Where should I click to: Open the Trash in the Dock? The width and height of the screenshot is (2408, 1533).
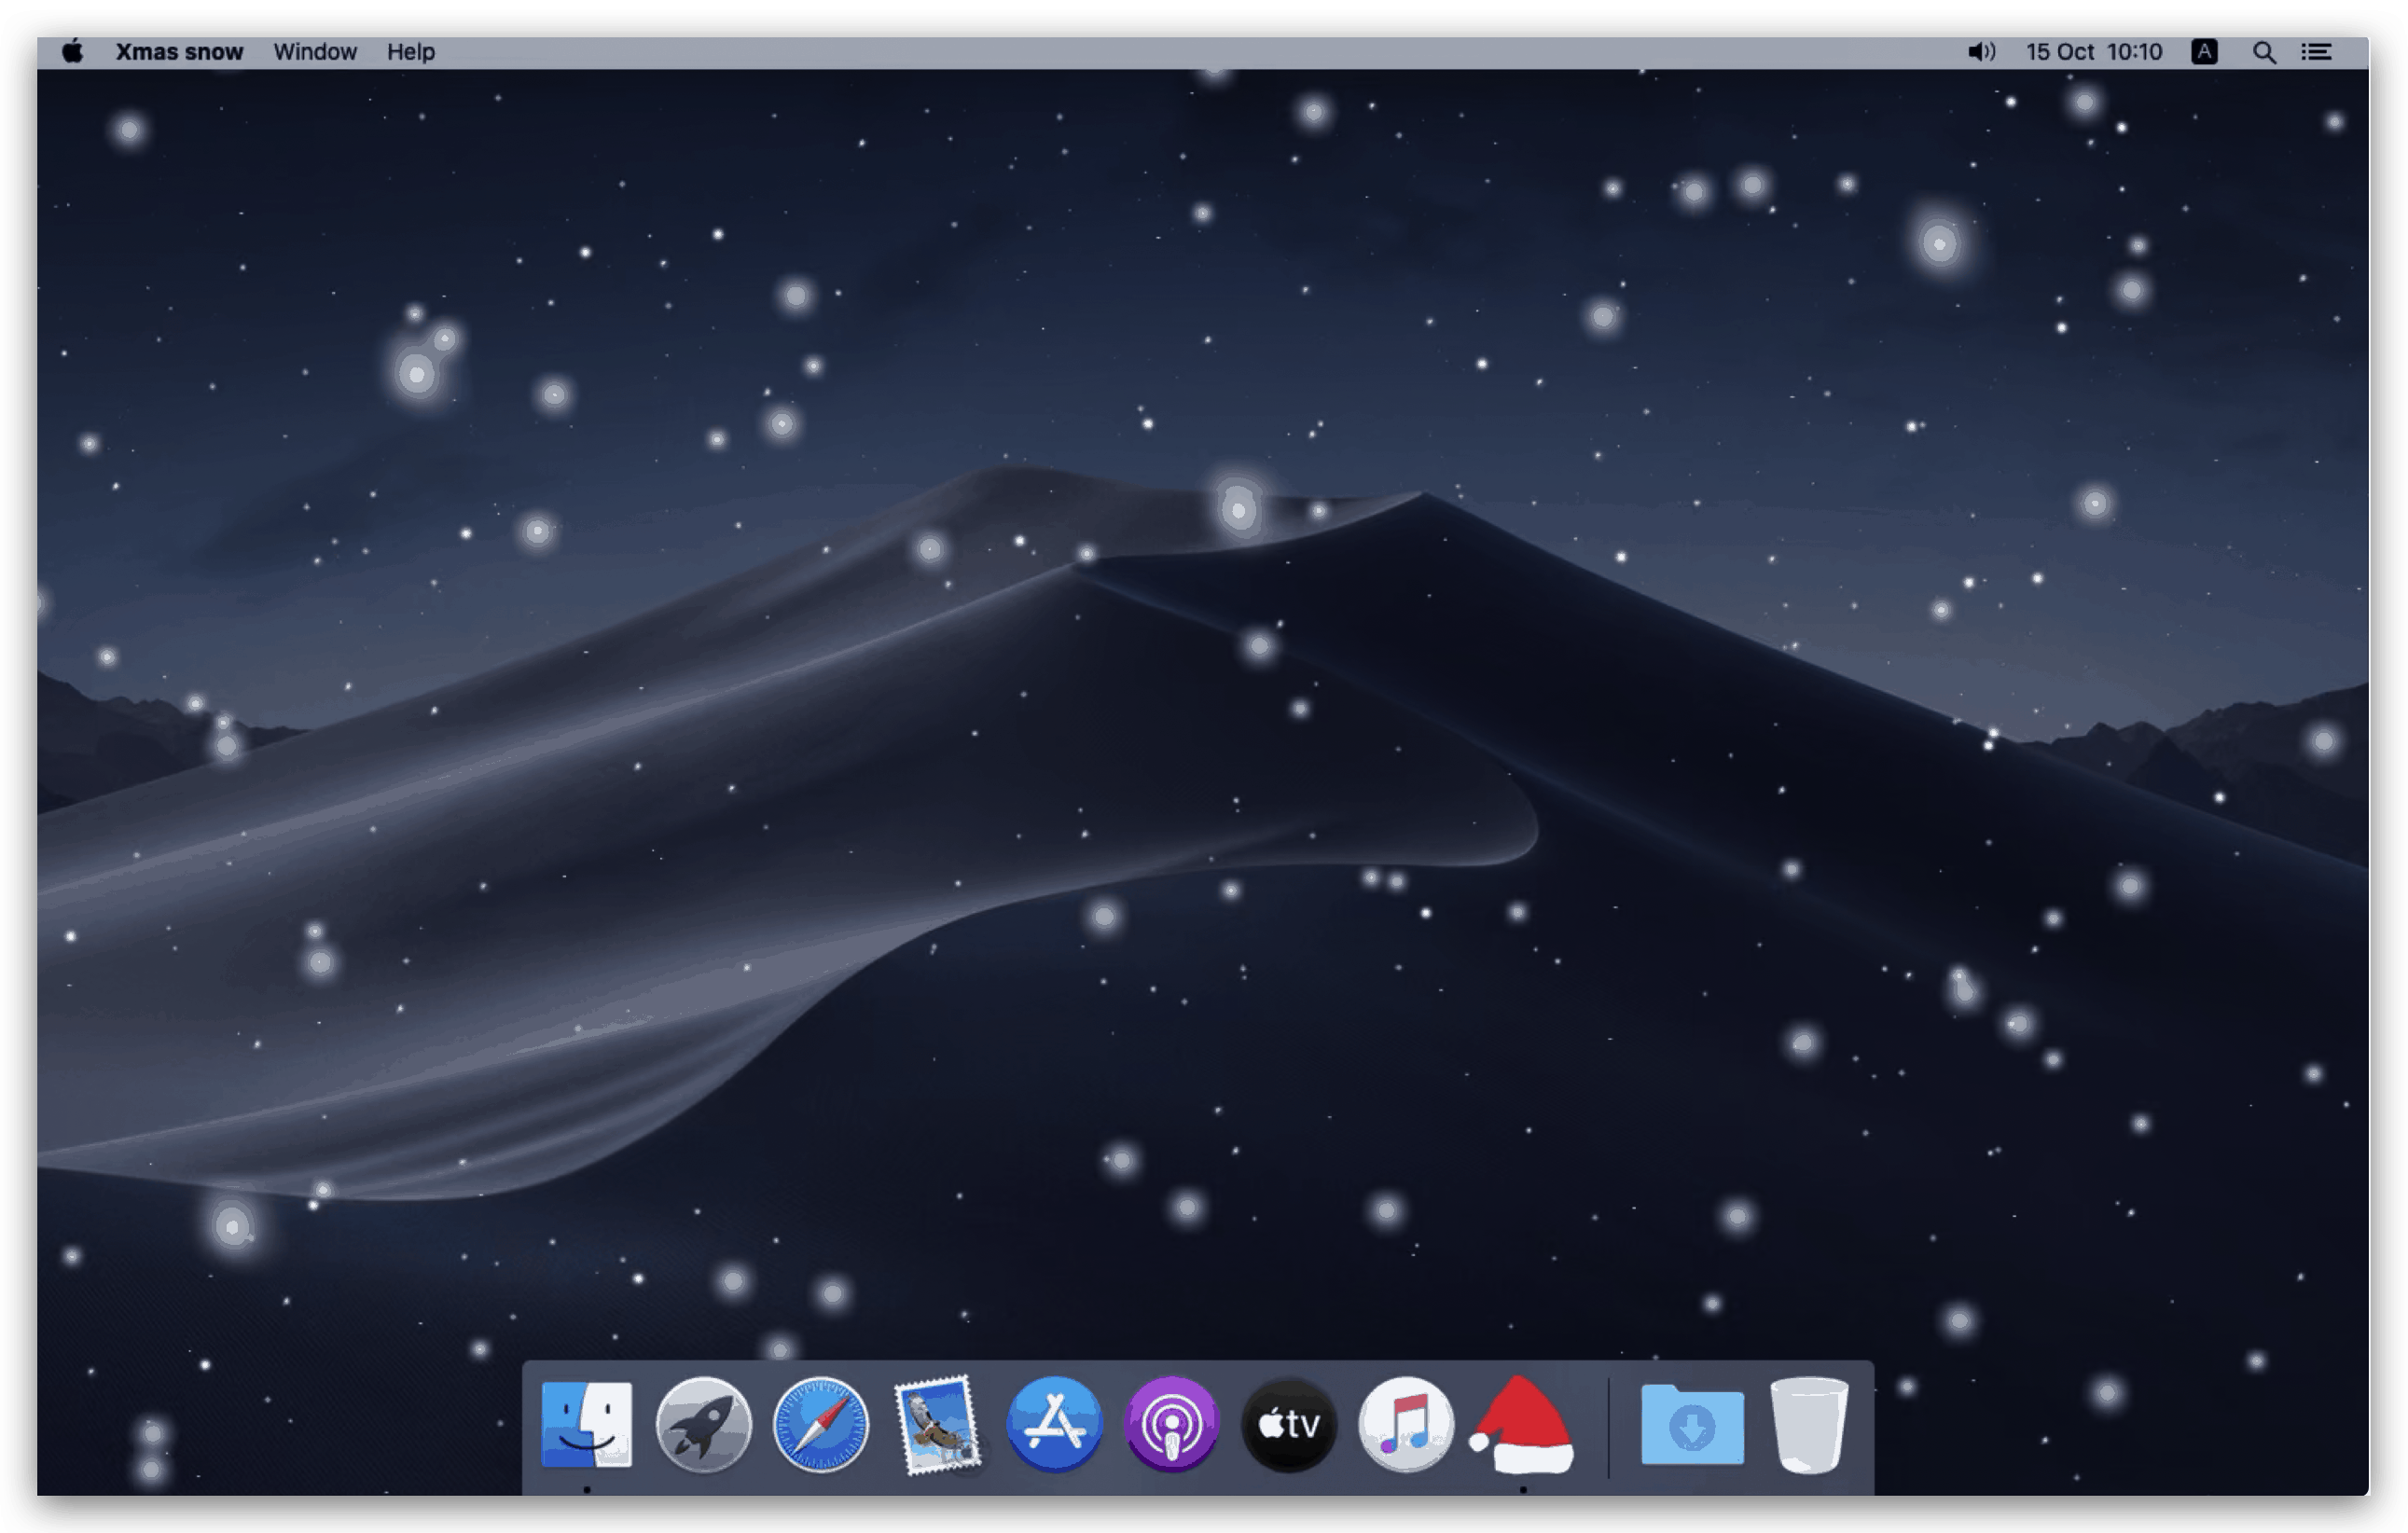click(1809, 1424)
